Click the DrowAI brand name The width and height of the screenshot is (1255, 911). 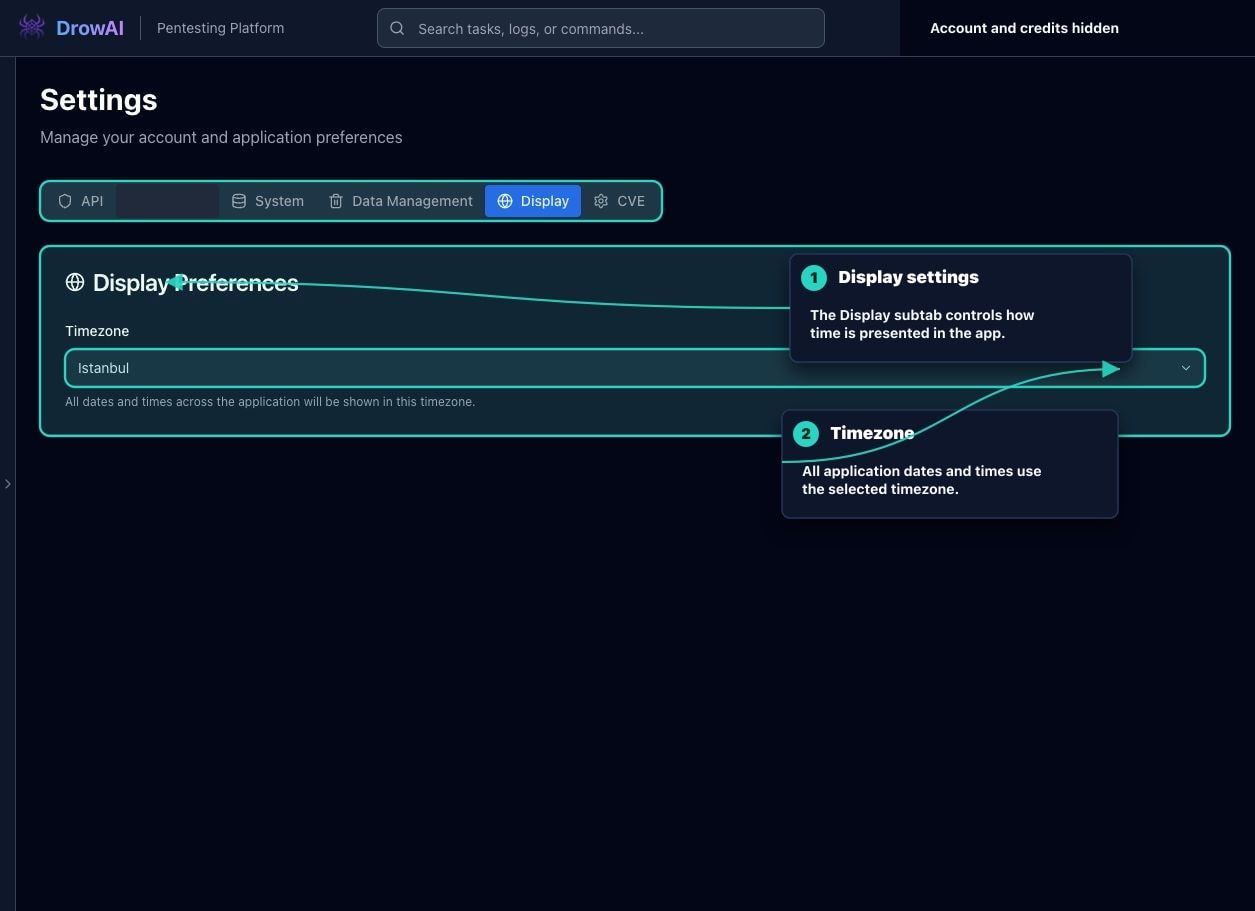(x=90, y=28)
